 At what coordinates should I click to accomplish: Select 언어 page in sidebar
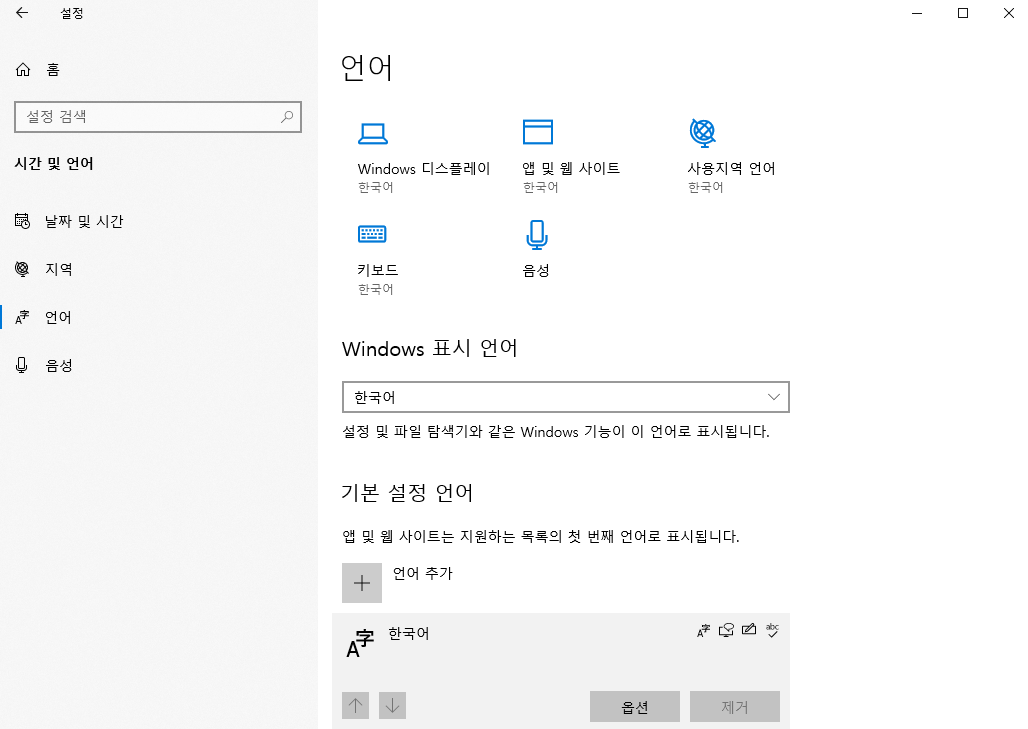[58, 317]
